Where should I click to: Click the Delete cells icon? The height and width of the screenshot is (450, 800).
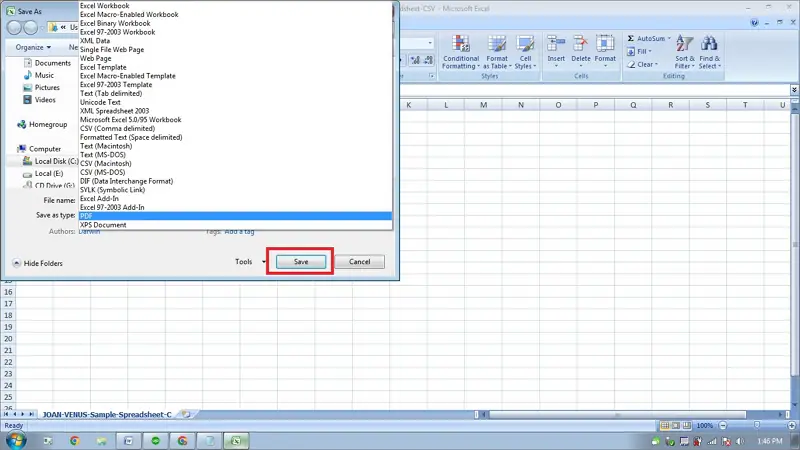tap(581, 44)
